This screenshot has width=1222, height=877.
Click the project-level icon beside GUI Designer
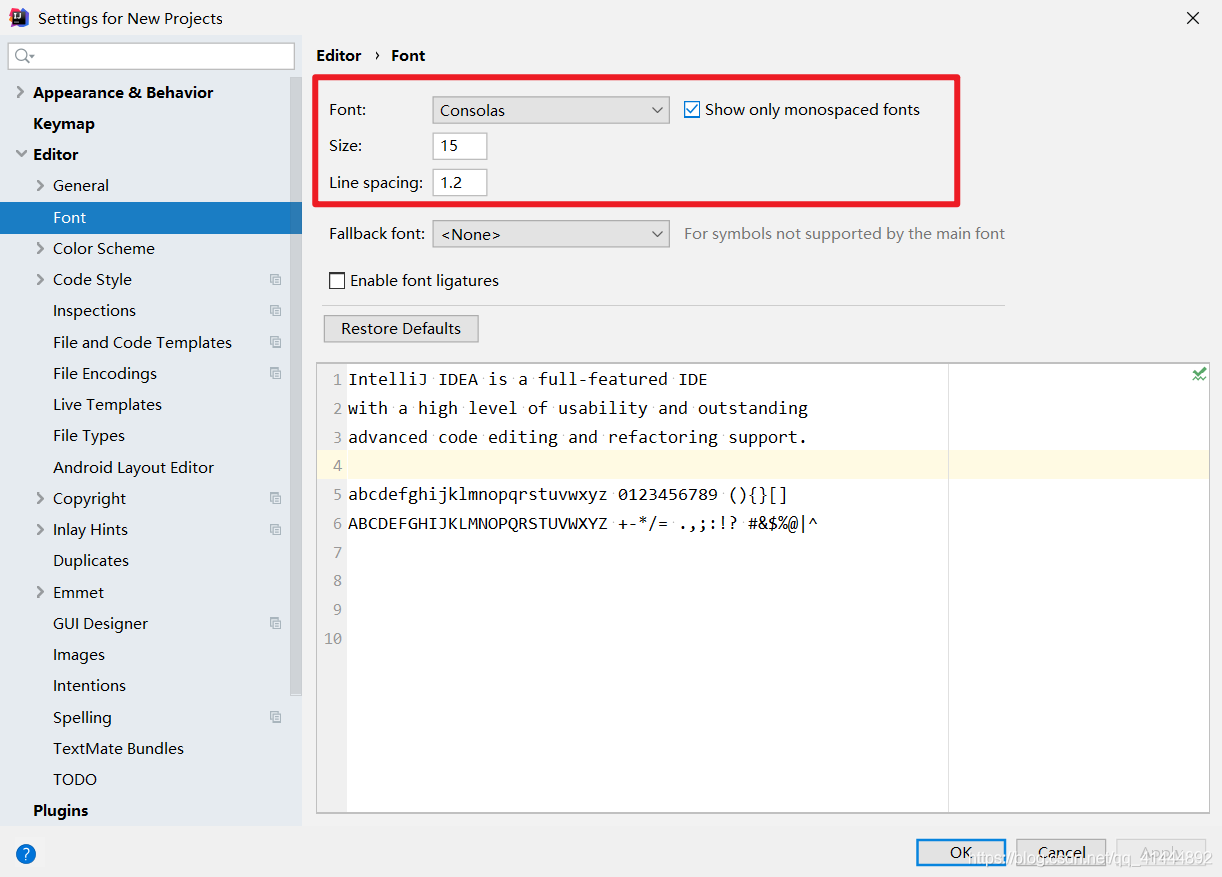(x=276, y=624)
